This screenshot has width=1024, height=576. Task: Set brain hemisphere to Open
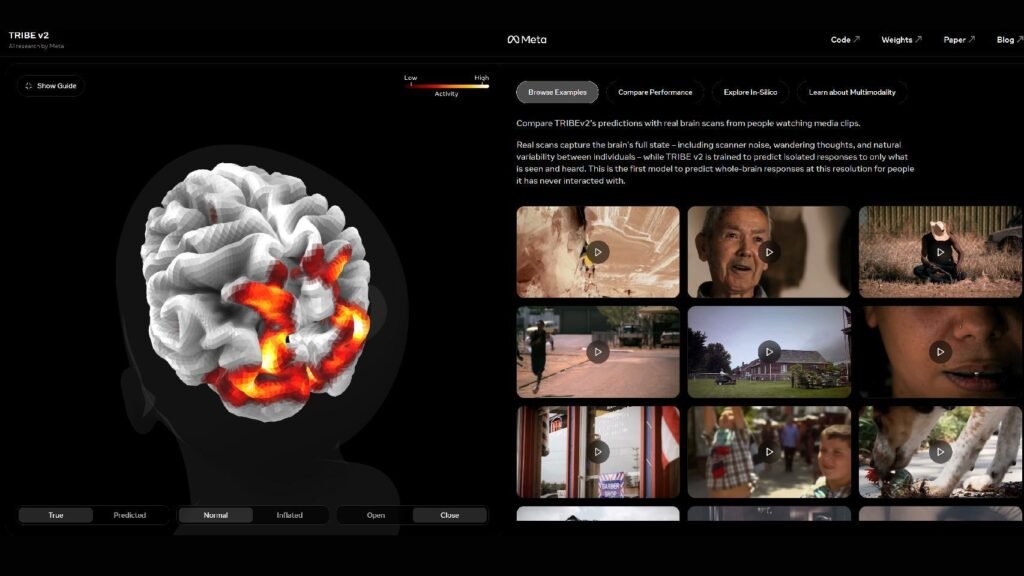pos(375,515)
